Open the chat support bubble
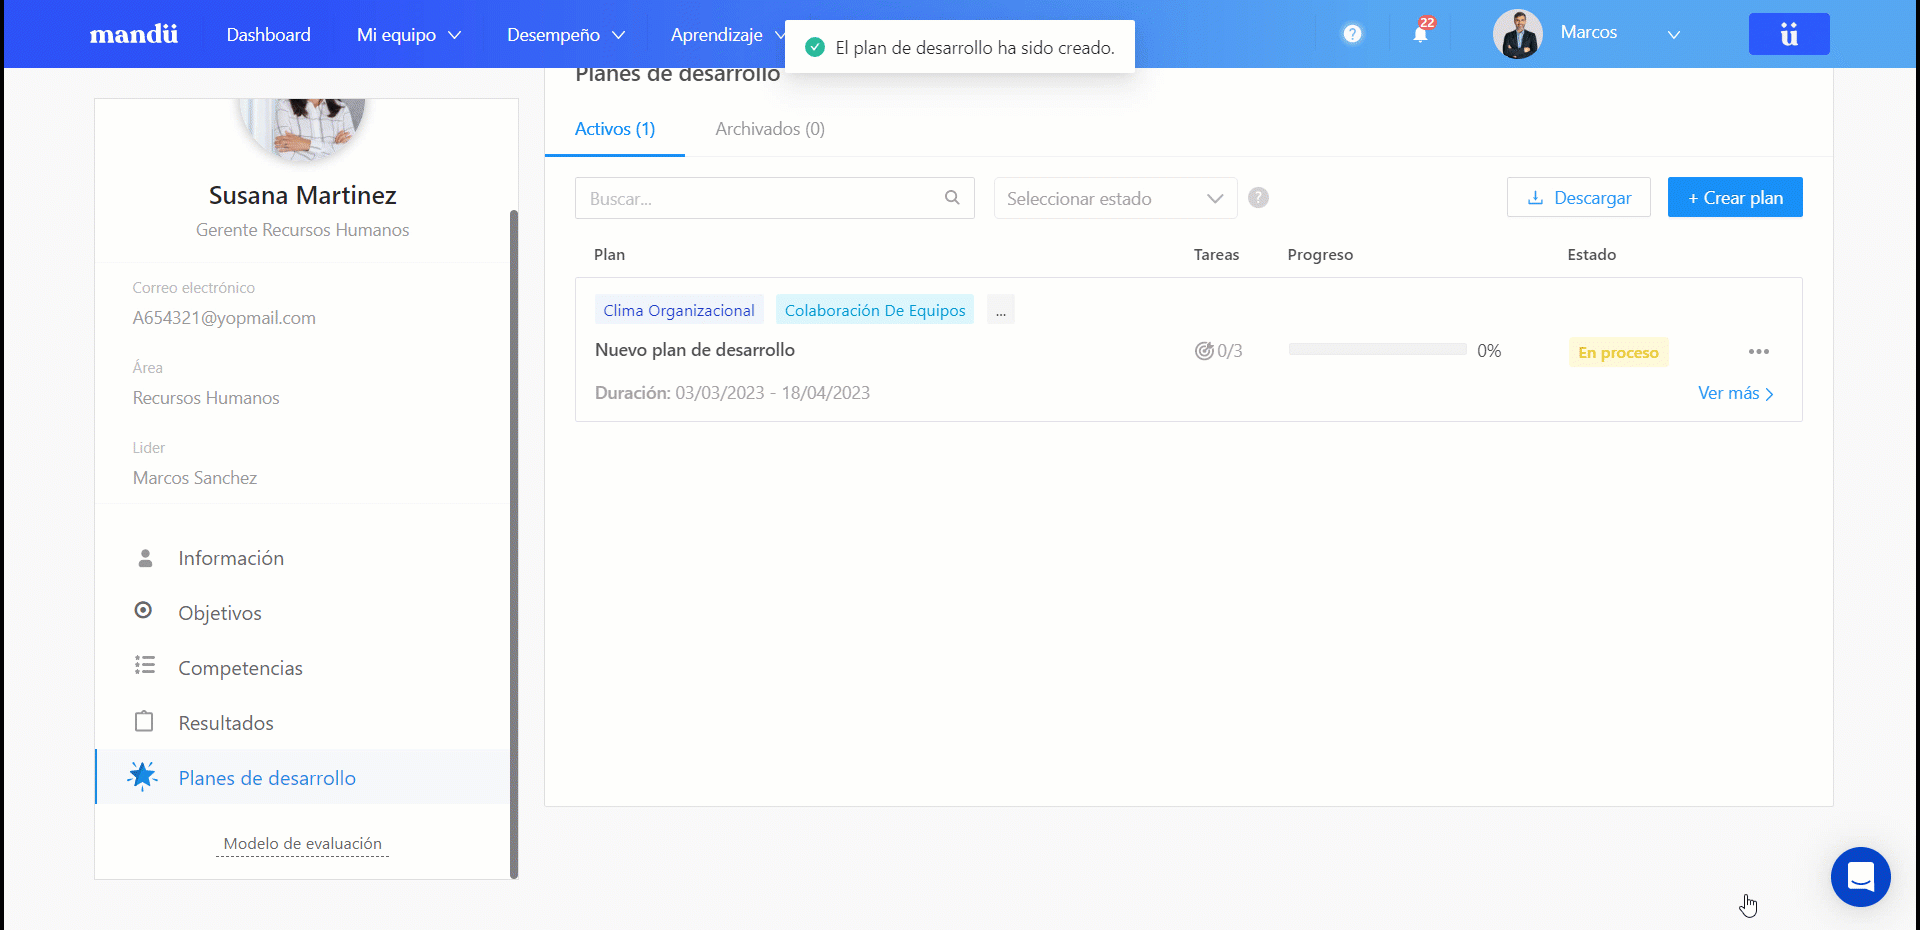This screenshot has width=1920, height=930. click(x=1860, y=877)
